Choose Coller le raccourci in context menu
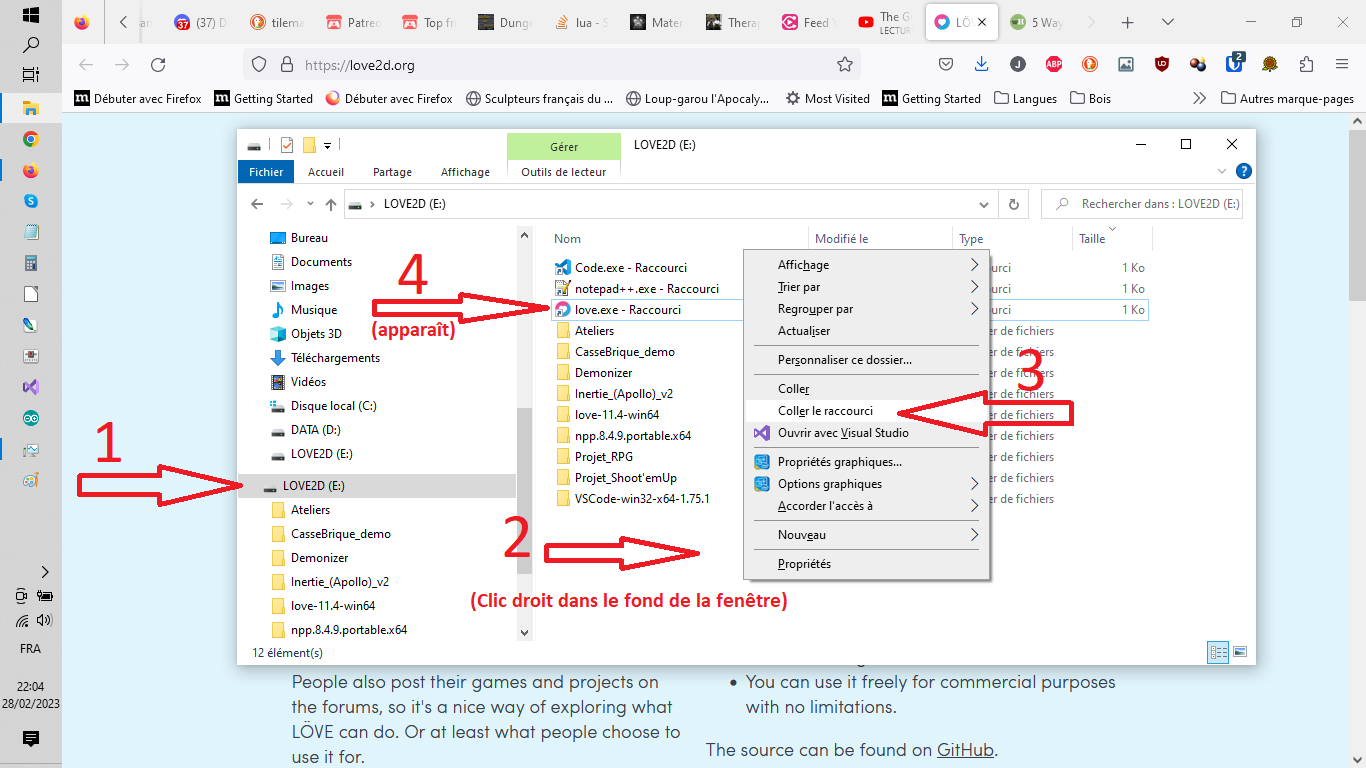The image size is (1366, 768). pyautogui.click(x=866, y=411)
